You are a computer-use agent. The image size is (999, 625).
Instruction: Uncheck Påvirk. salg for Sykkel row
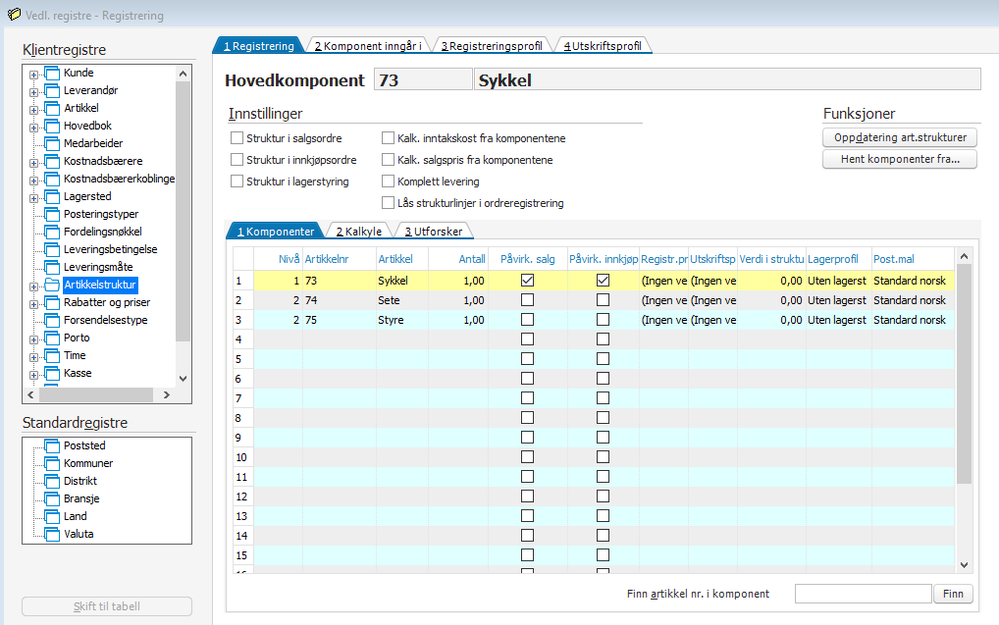(x=527, y=281)
